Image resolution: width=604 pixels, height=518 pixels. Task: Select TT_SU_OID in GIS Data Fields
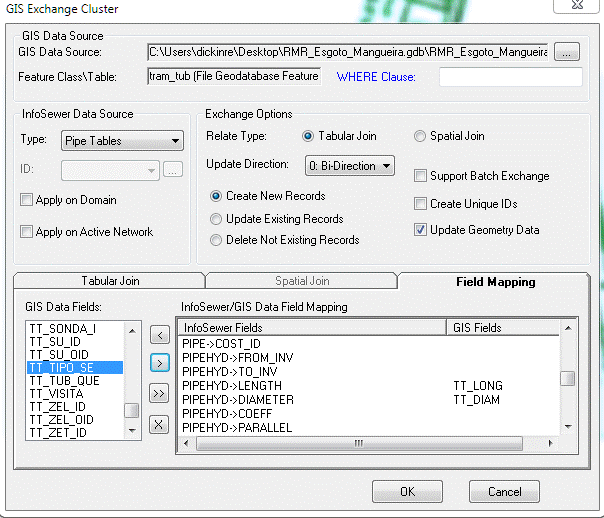pyautogui.click(x=75, y=355)
